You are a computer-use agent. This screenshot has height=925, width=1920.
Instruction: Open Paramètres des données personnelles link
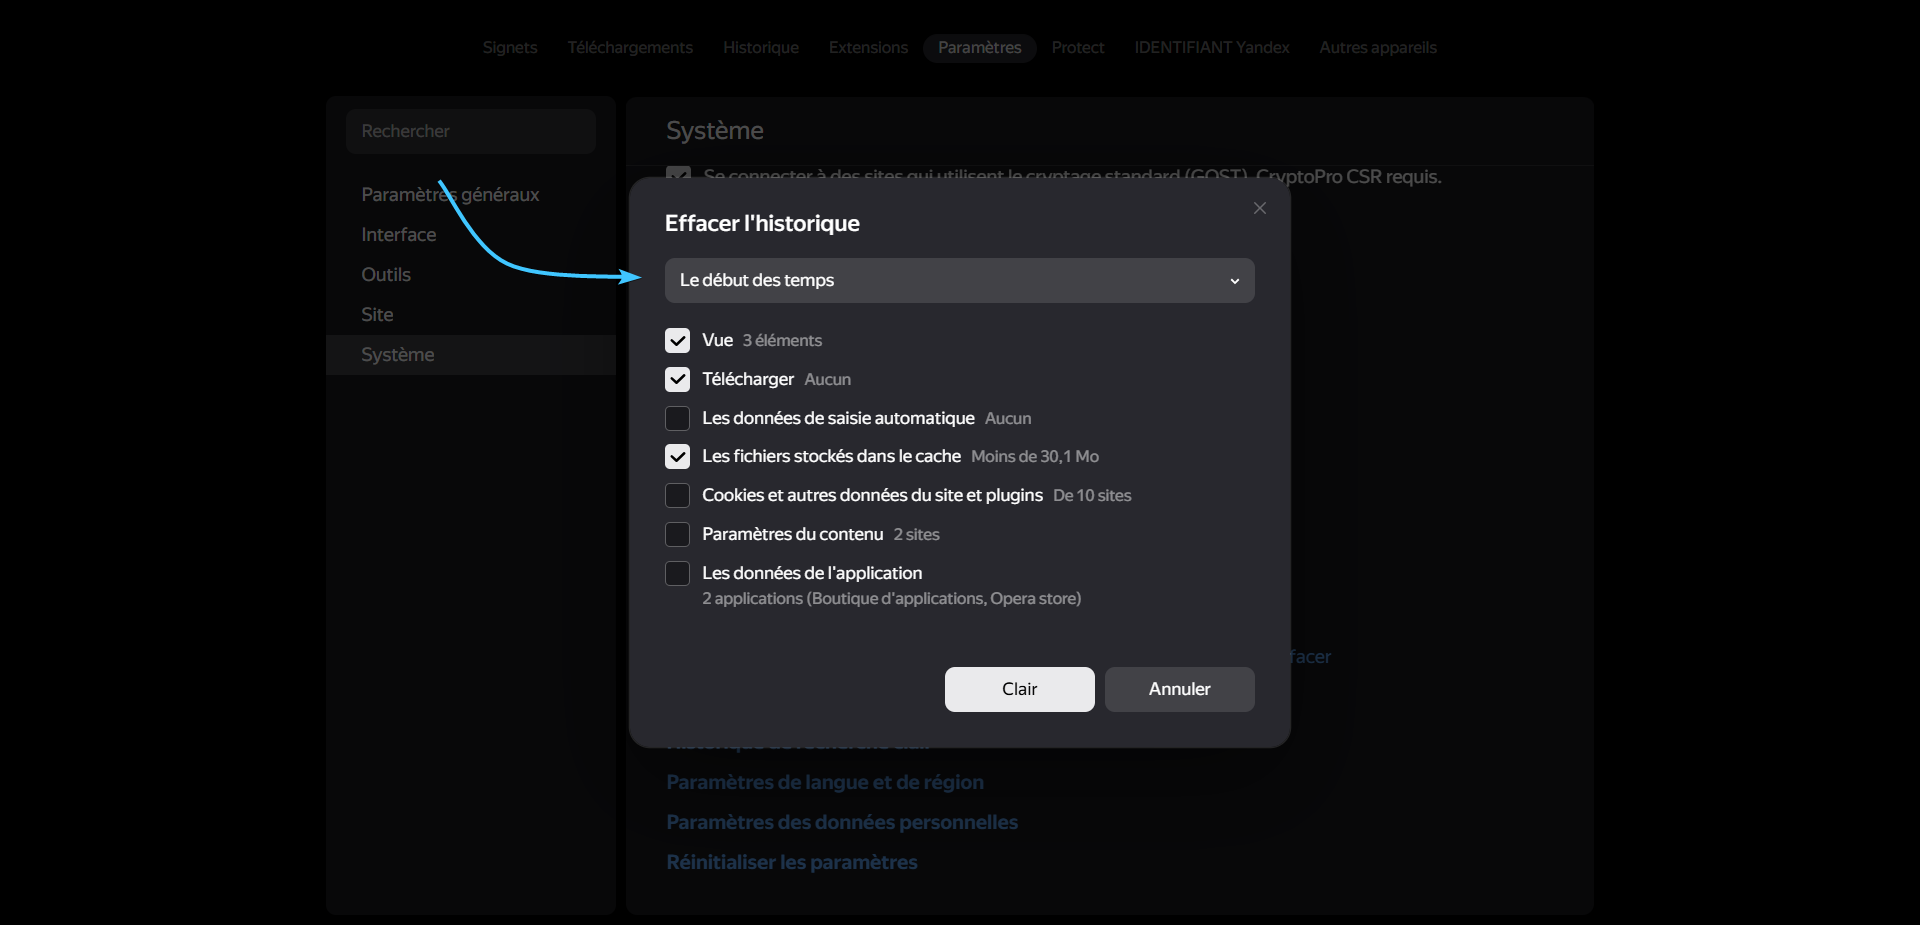[842, 822]
